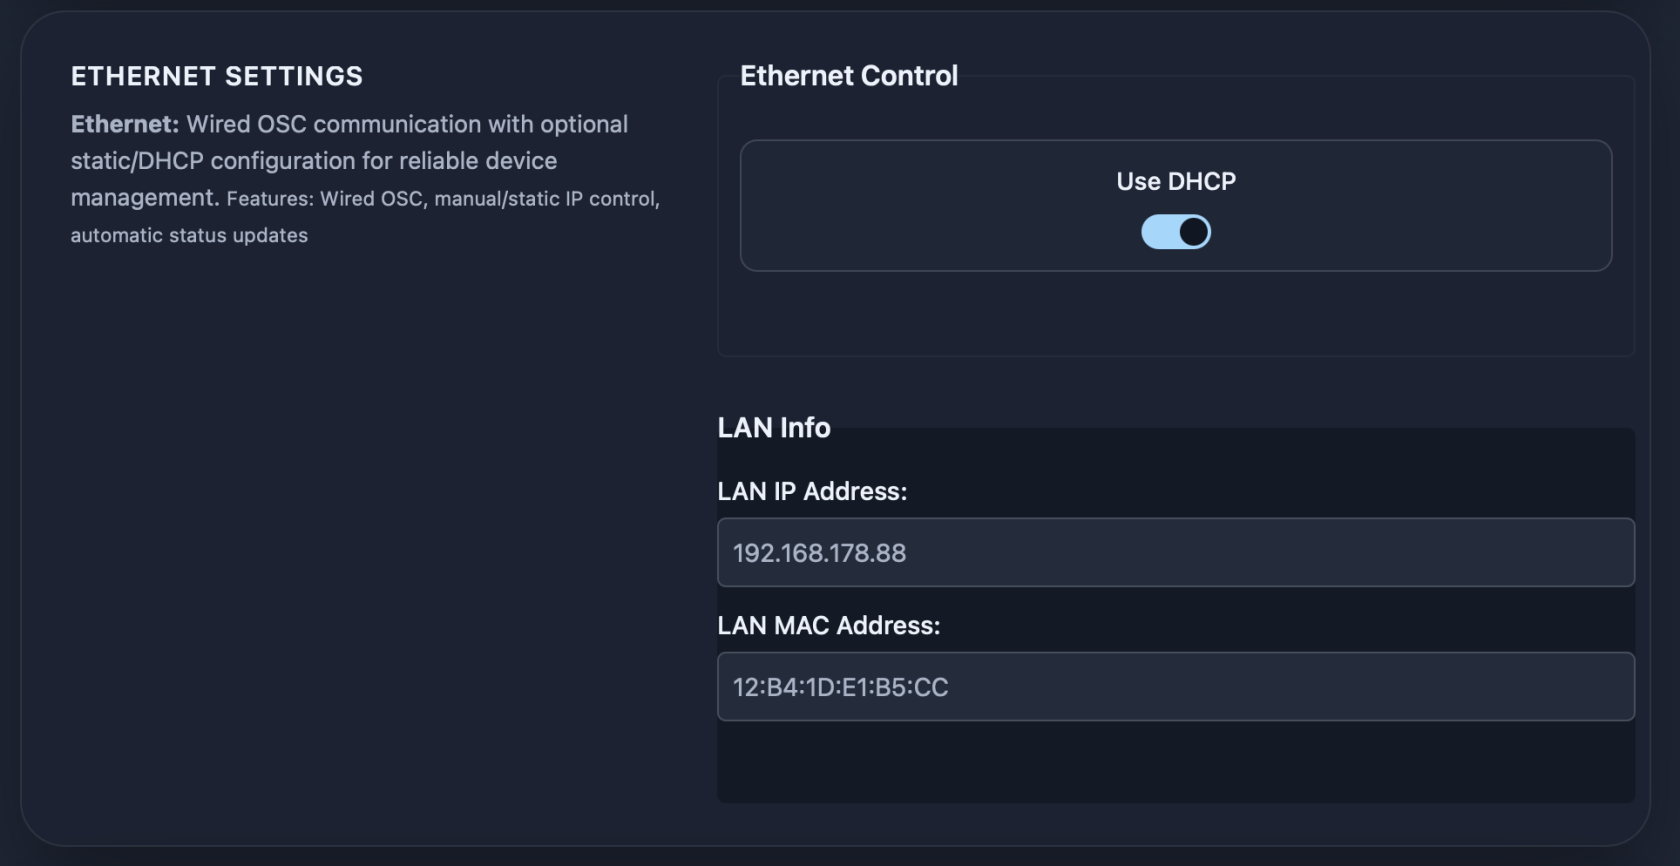Click the LAN IP Address input field
Screen dimensions: 1680x866
click(x=1175, y=553)
